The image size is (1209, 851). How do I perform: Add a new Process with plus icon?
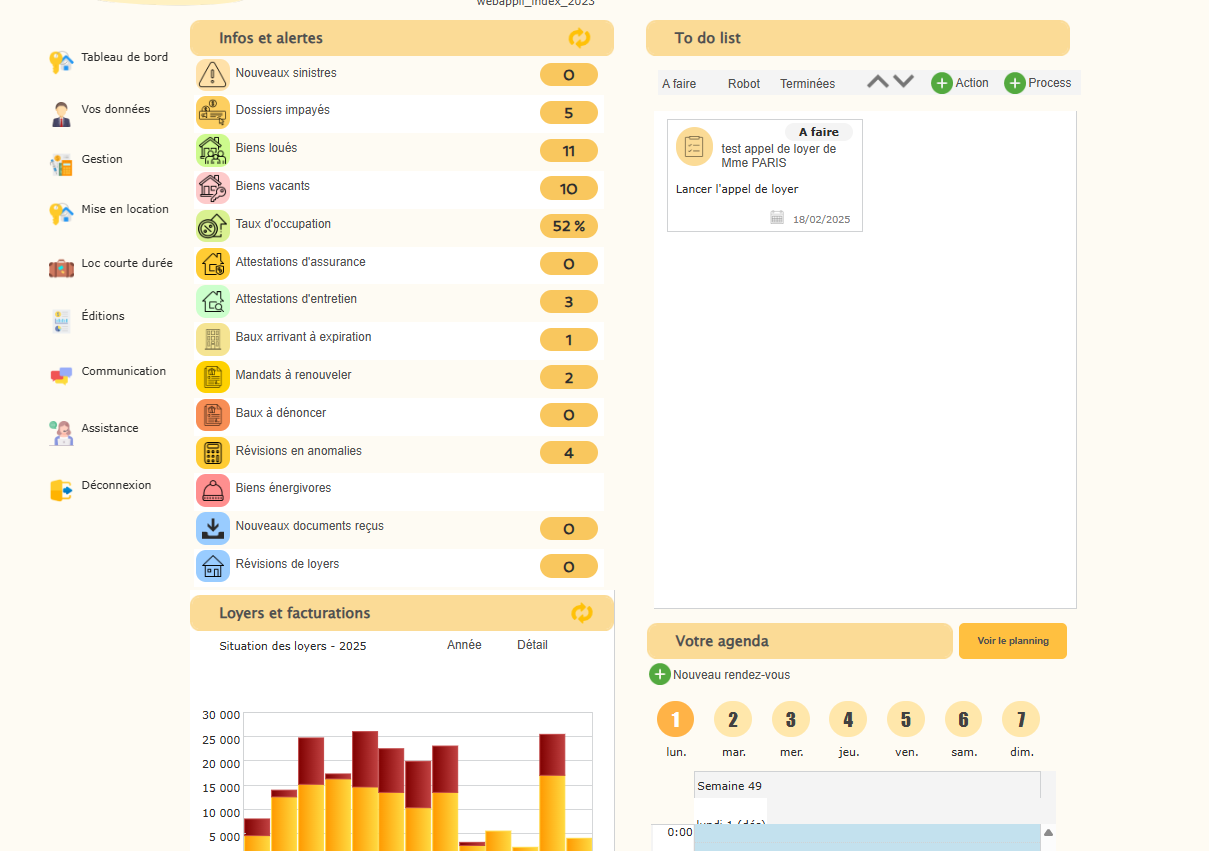coord(1015,83)
